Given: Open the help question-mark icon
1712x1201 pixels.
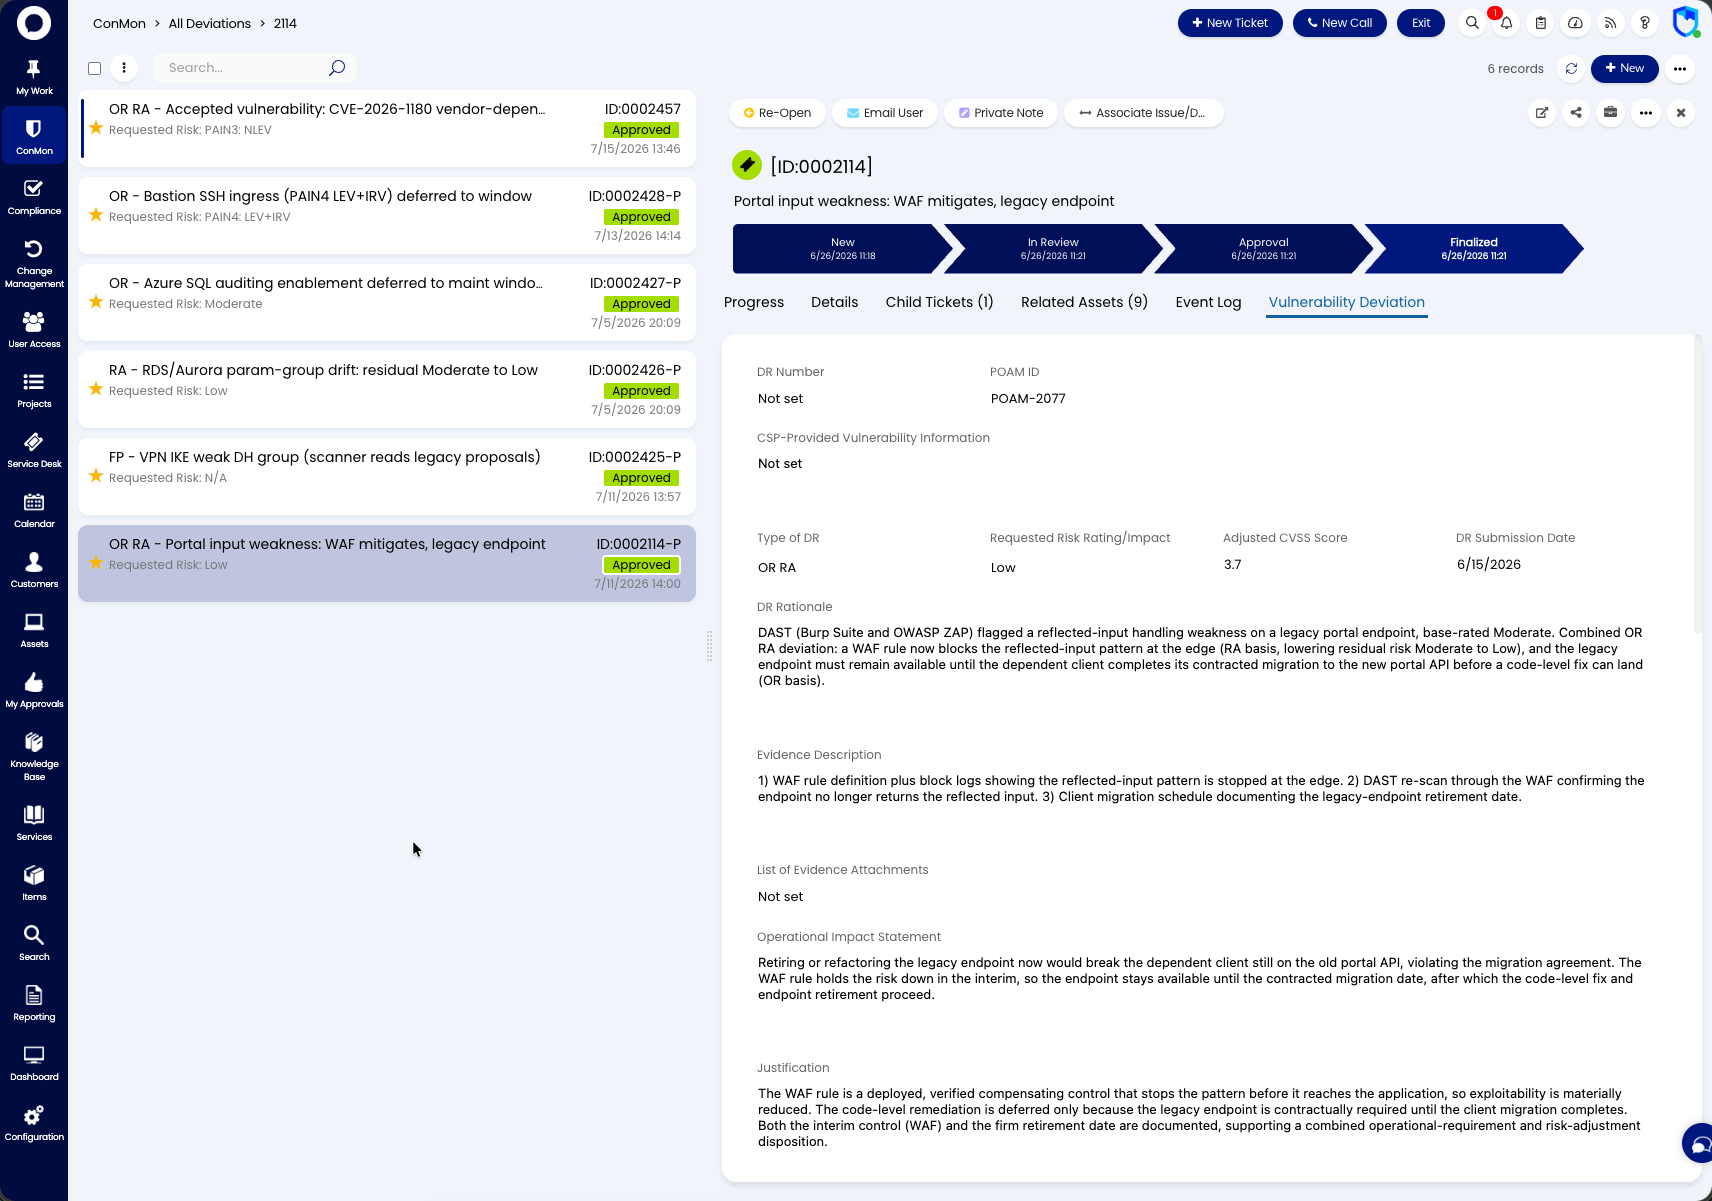Looking at the screenshot, I should [1645, 23].
